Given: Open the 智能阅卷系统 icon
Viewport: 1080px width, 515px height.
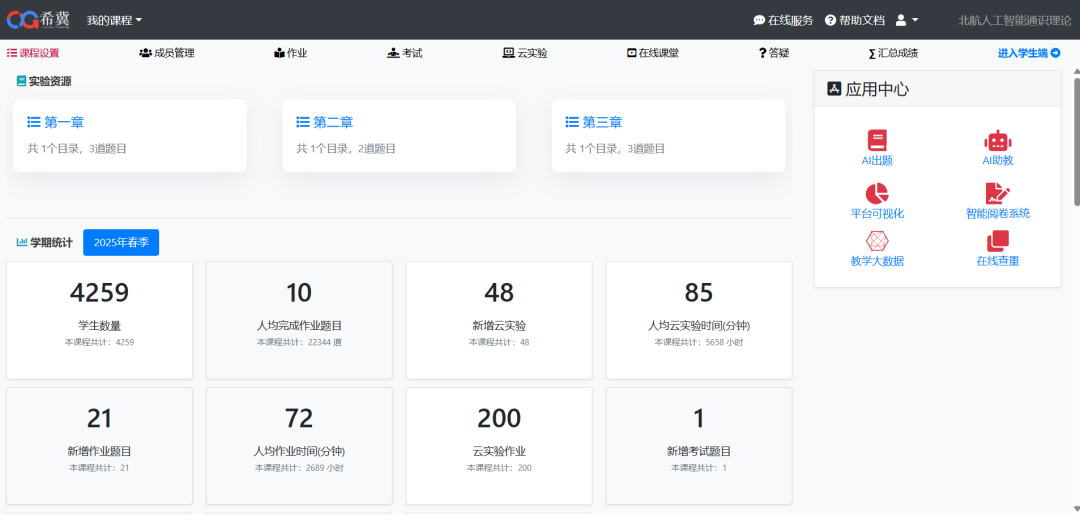Looking at the screenshot, I should tap(997, 193).
